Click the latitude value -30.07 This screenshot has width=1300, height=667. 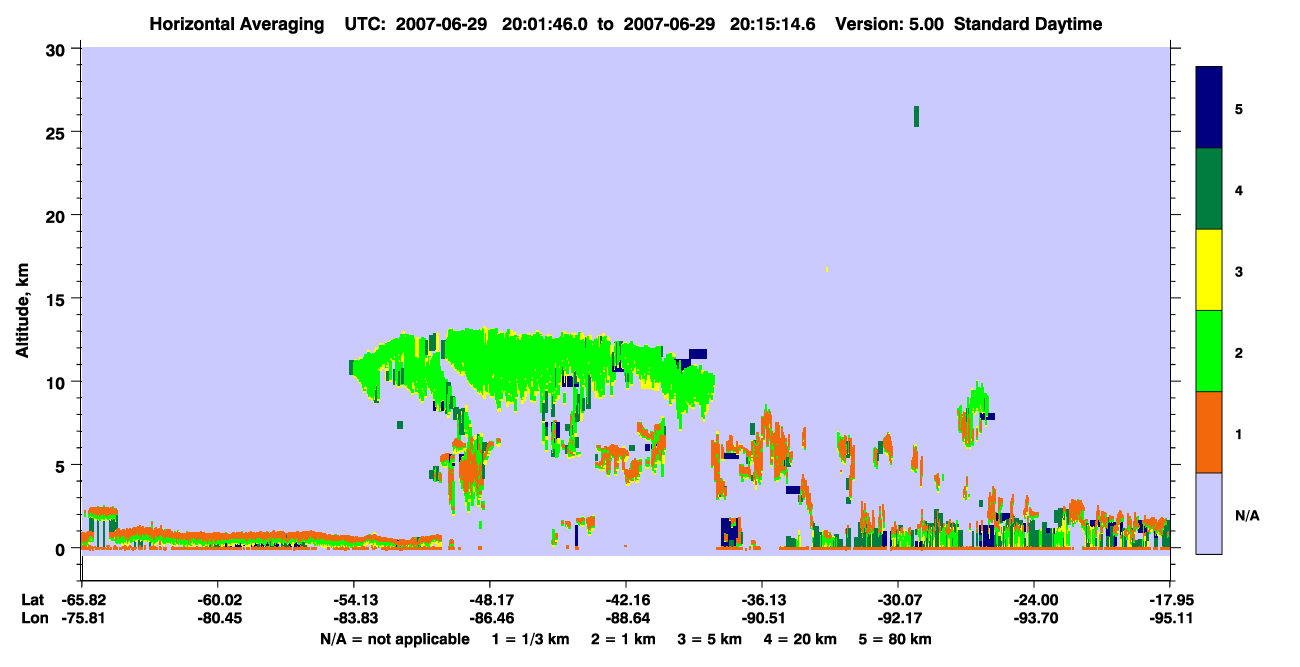pos(898,600)
